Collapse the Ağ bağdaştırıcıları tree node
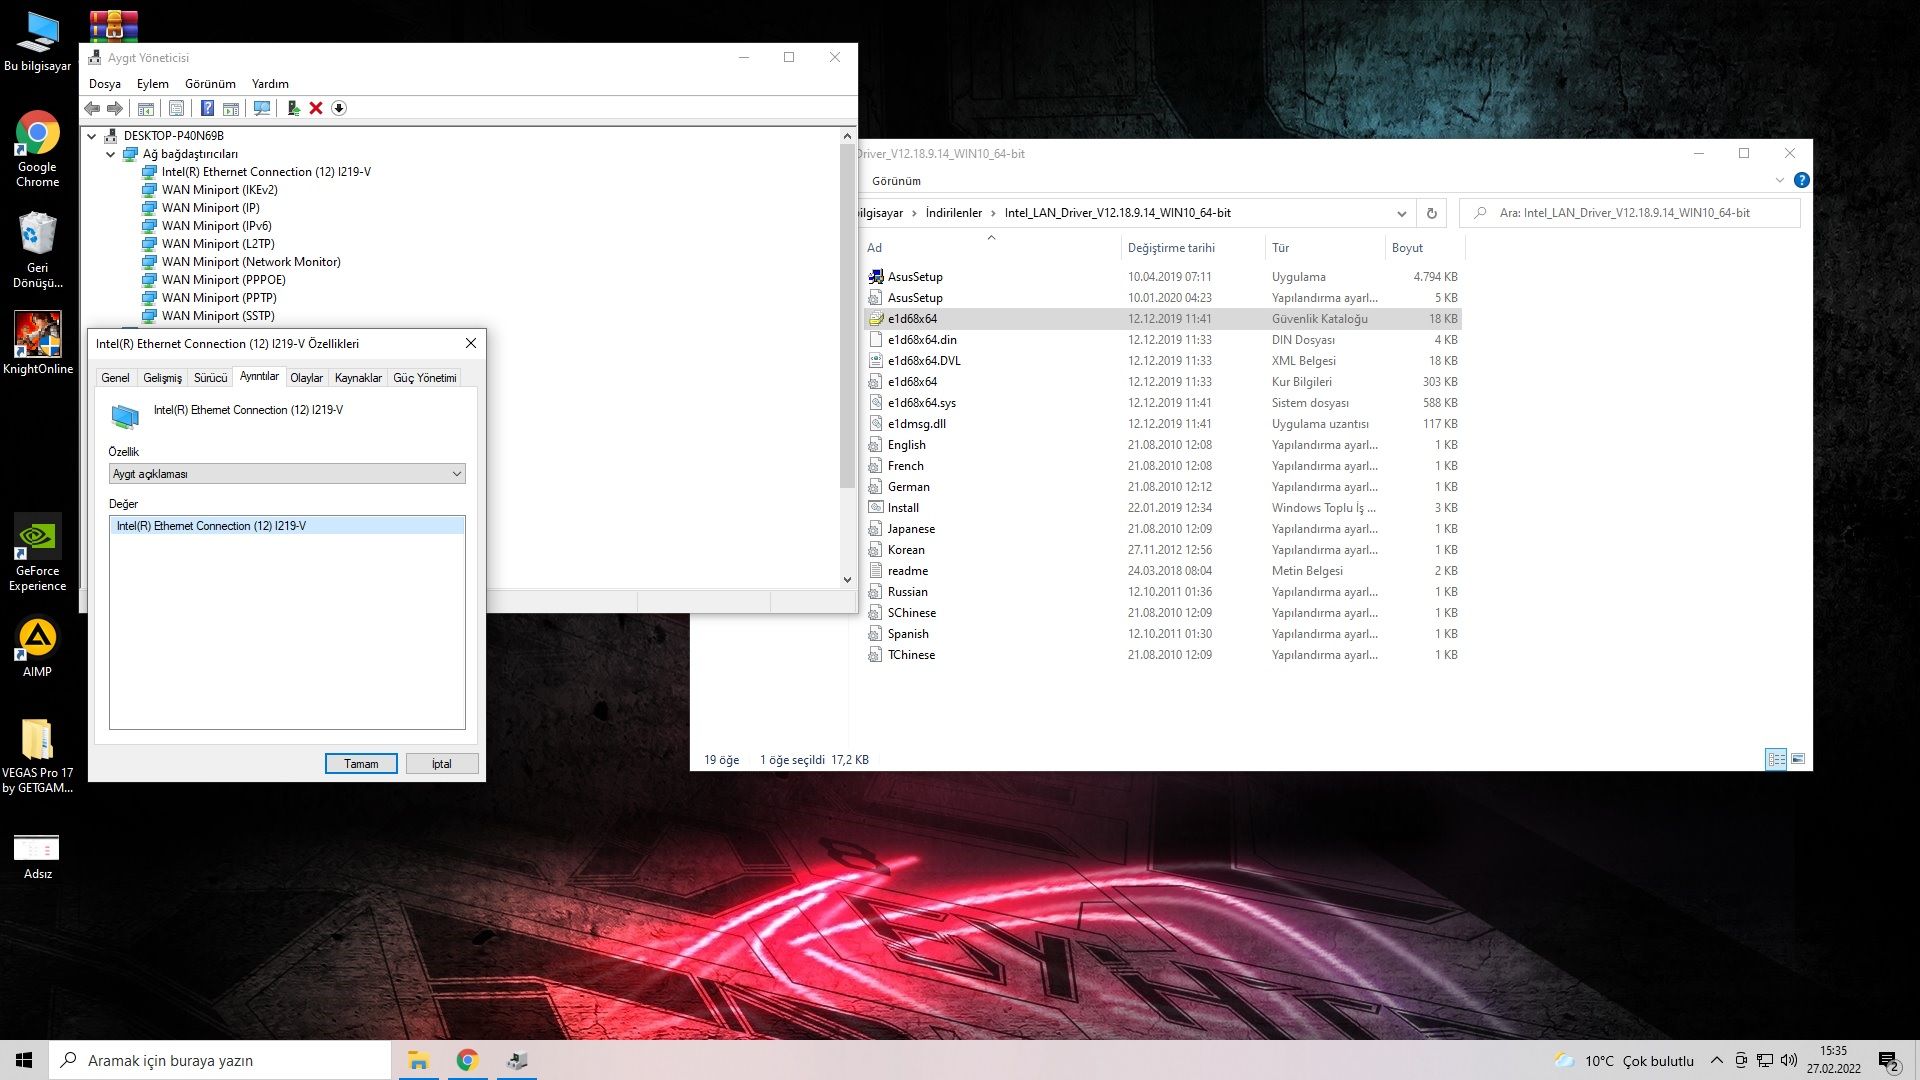 tap(111, 154)
